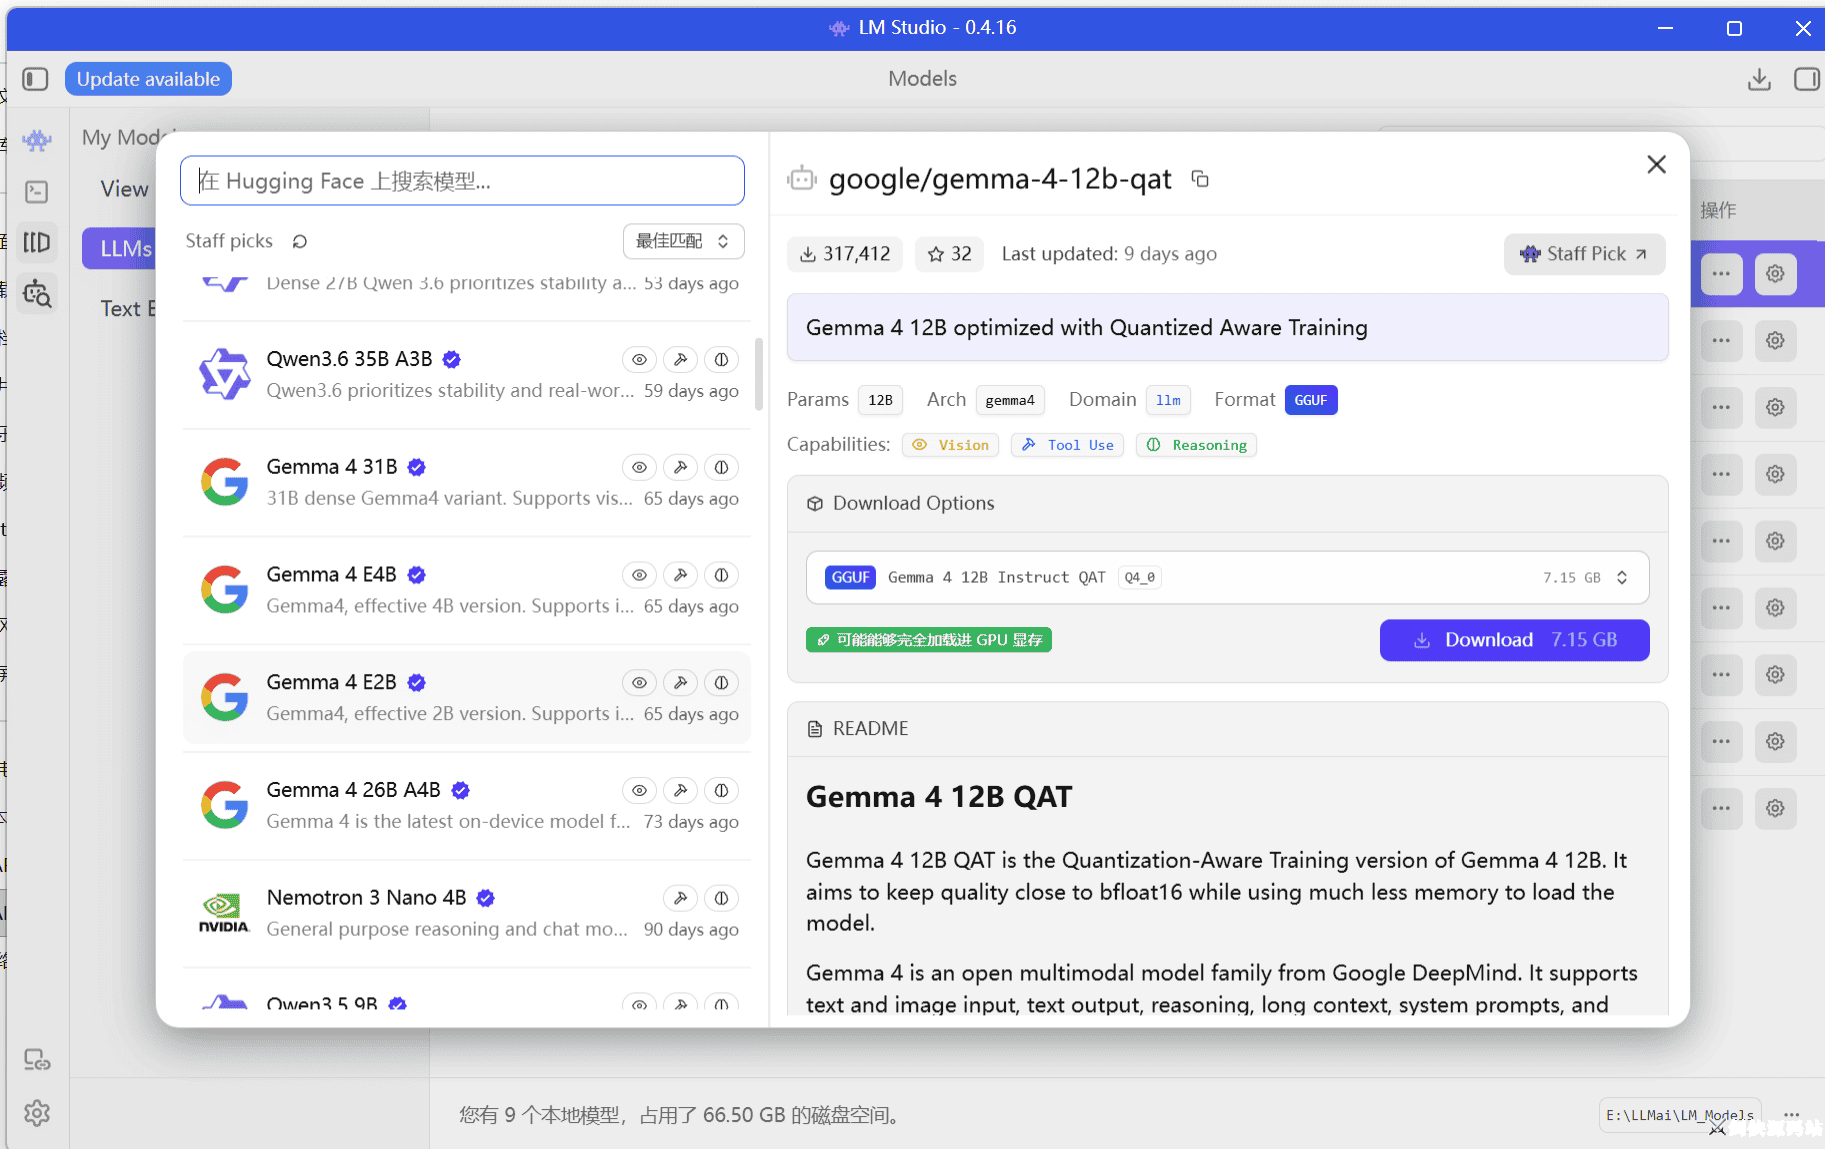Click the gemma4 architecture tag

[1010, 400]
